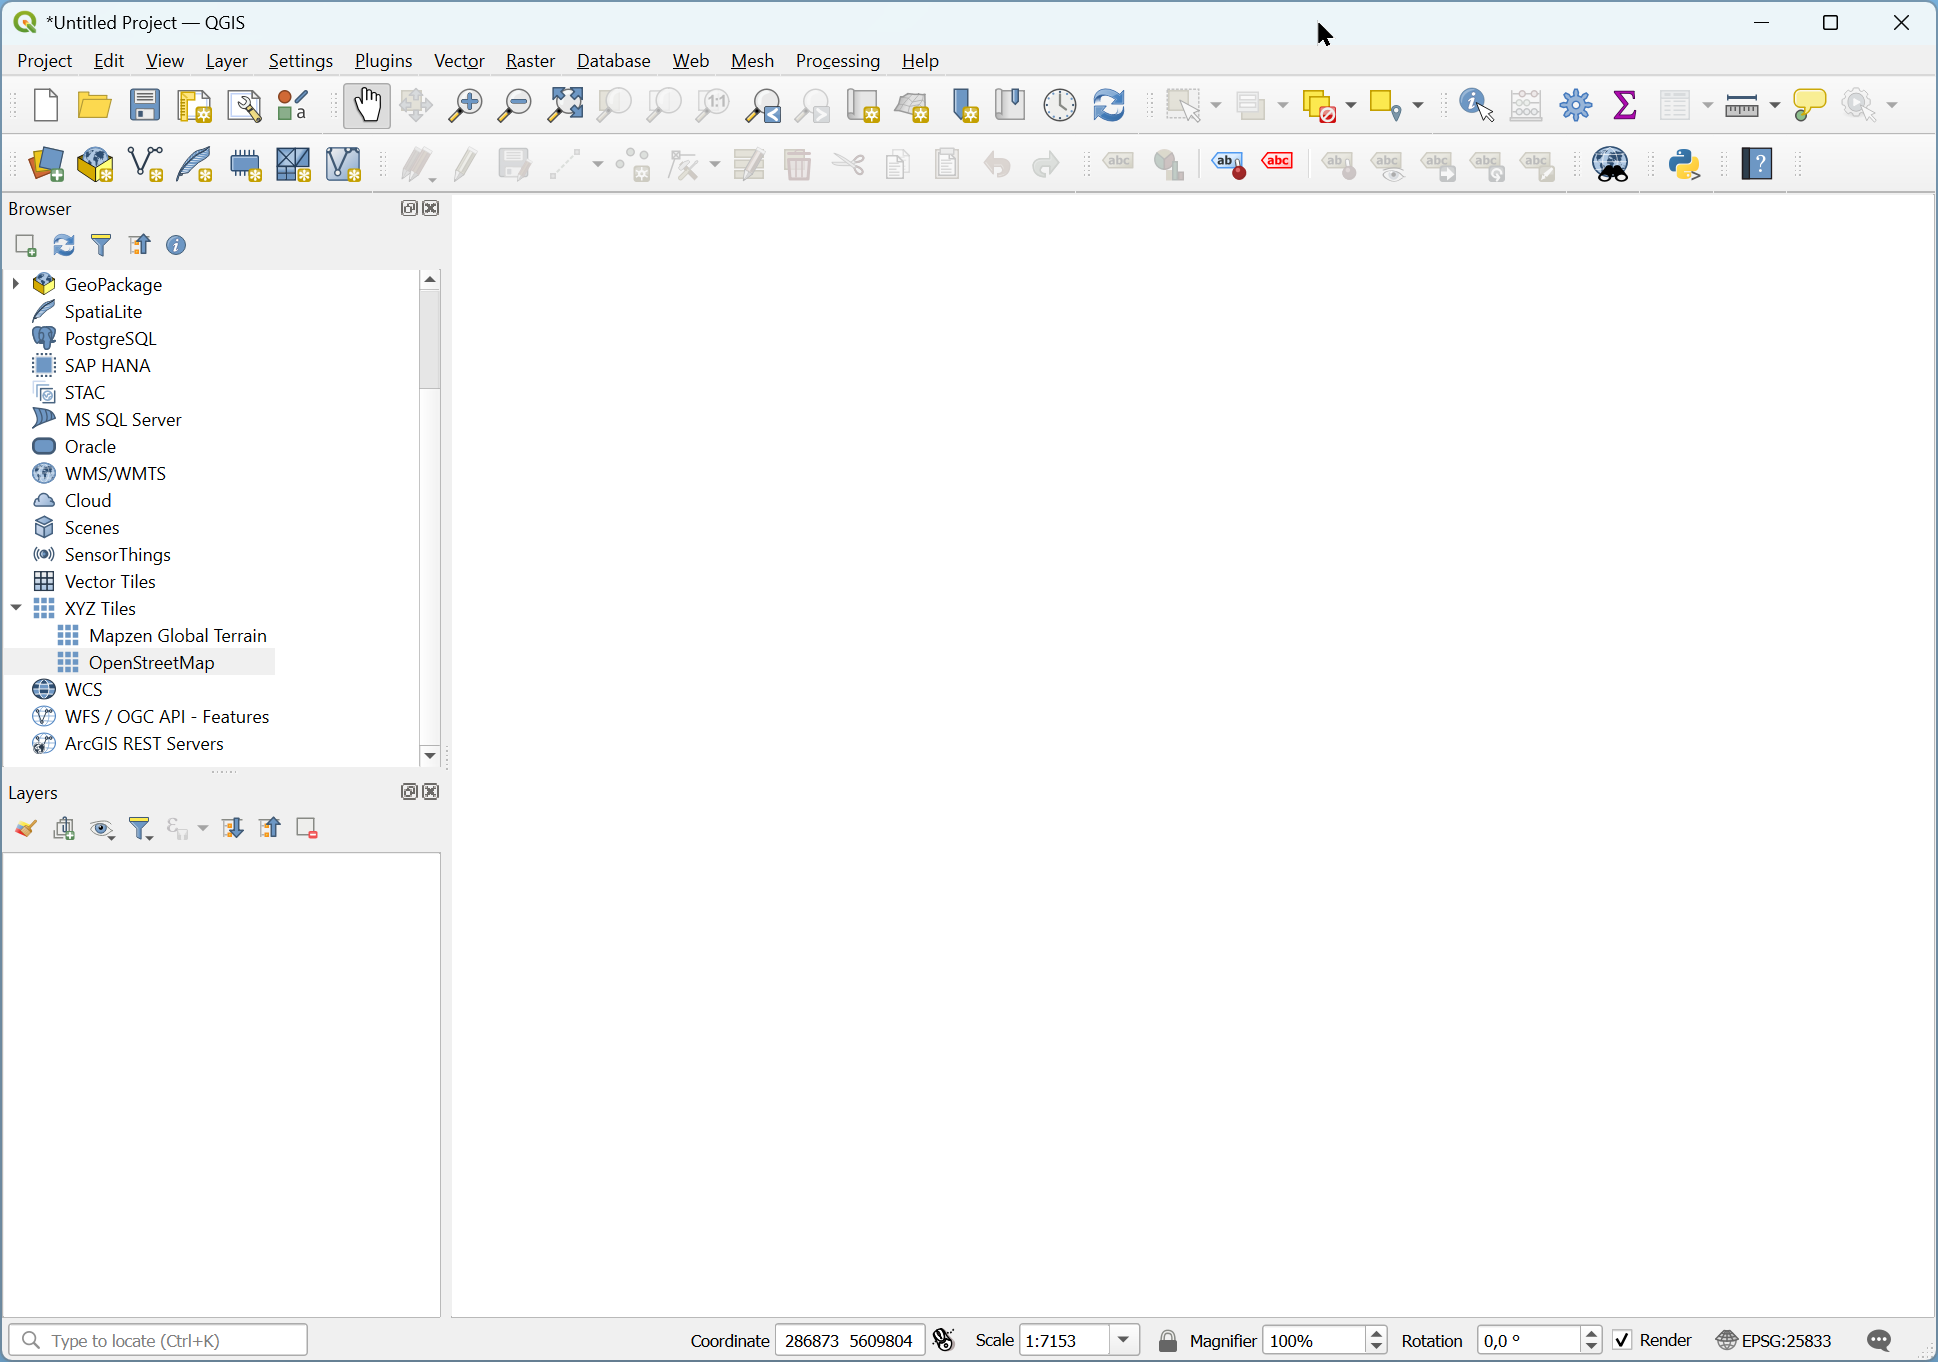Open Processing Toolbox gear icon
The image size is (1938, 1362).
[x=1575, y=105]
